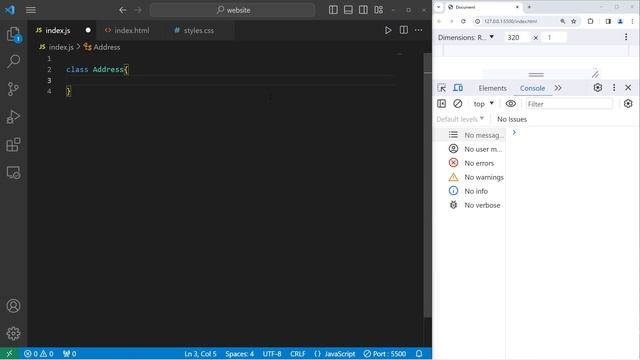Click Port : 5500 Live Server status
The height and width of the screenshot is (360, 640).
point(384,353)
